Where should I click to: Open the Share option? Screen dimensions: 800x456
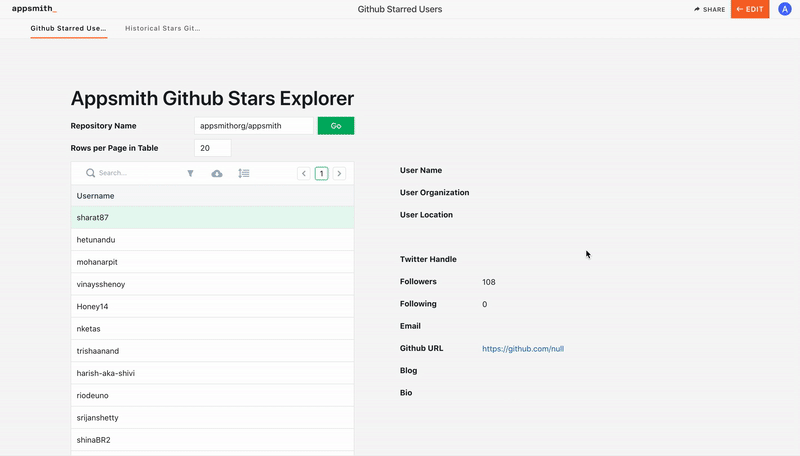[710, 9]
